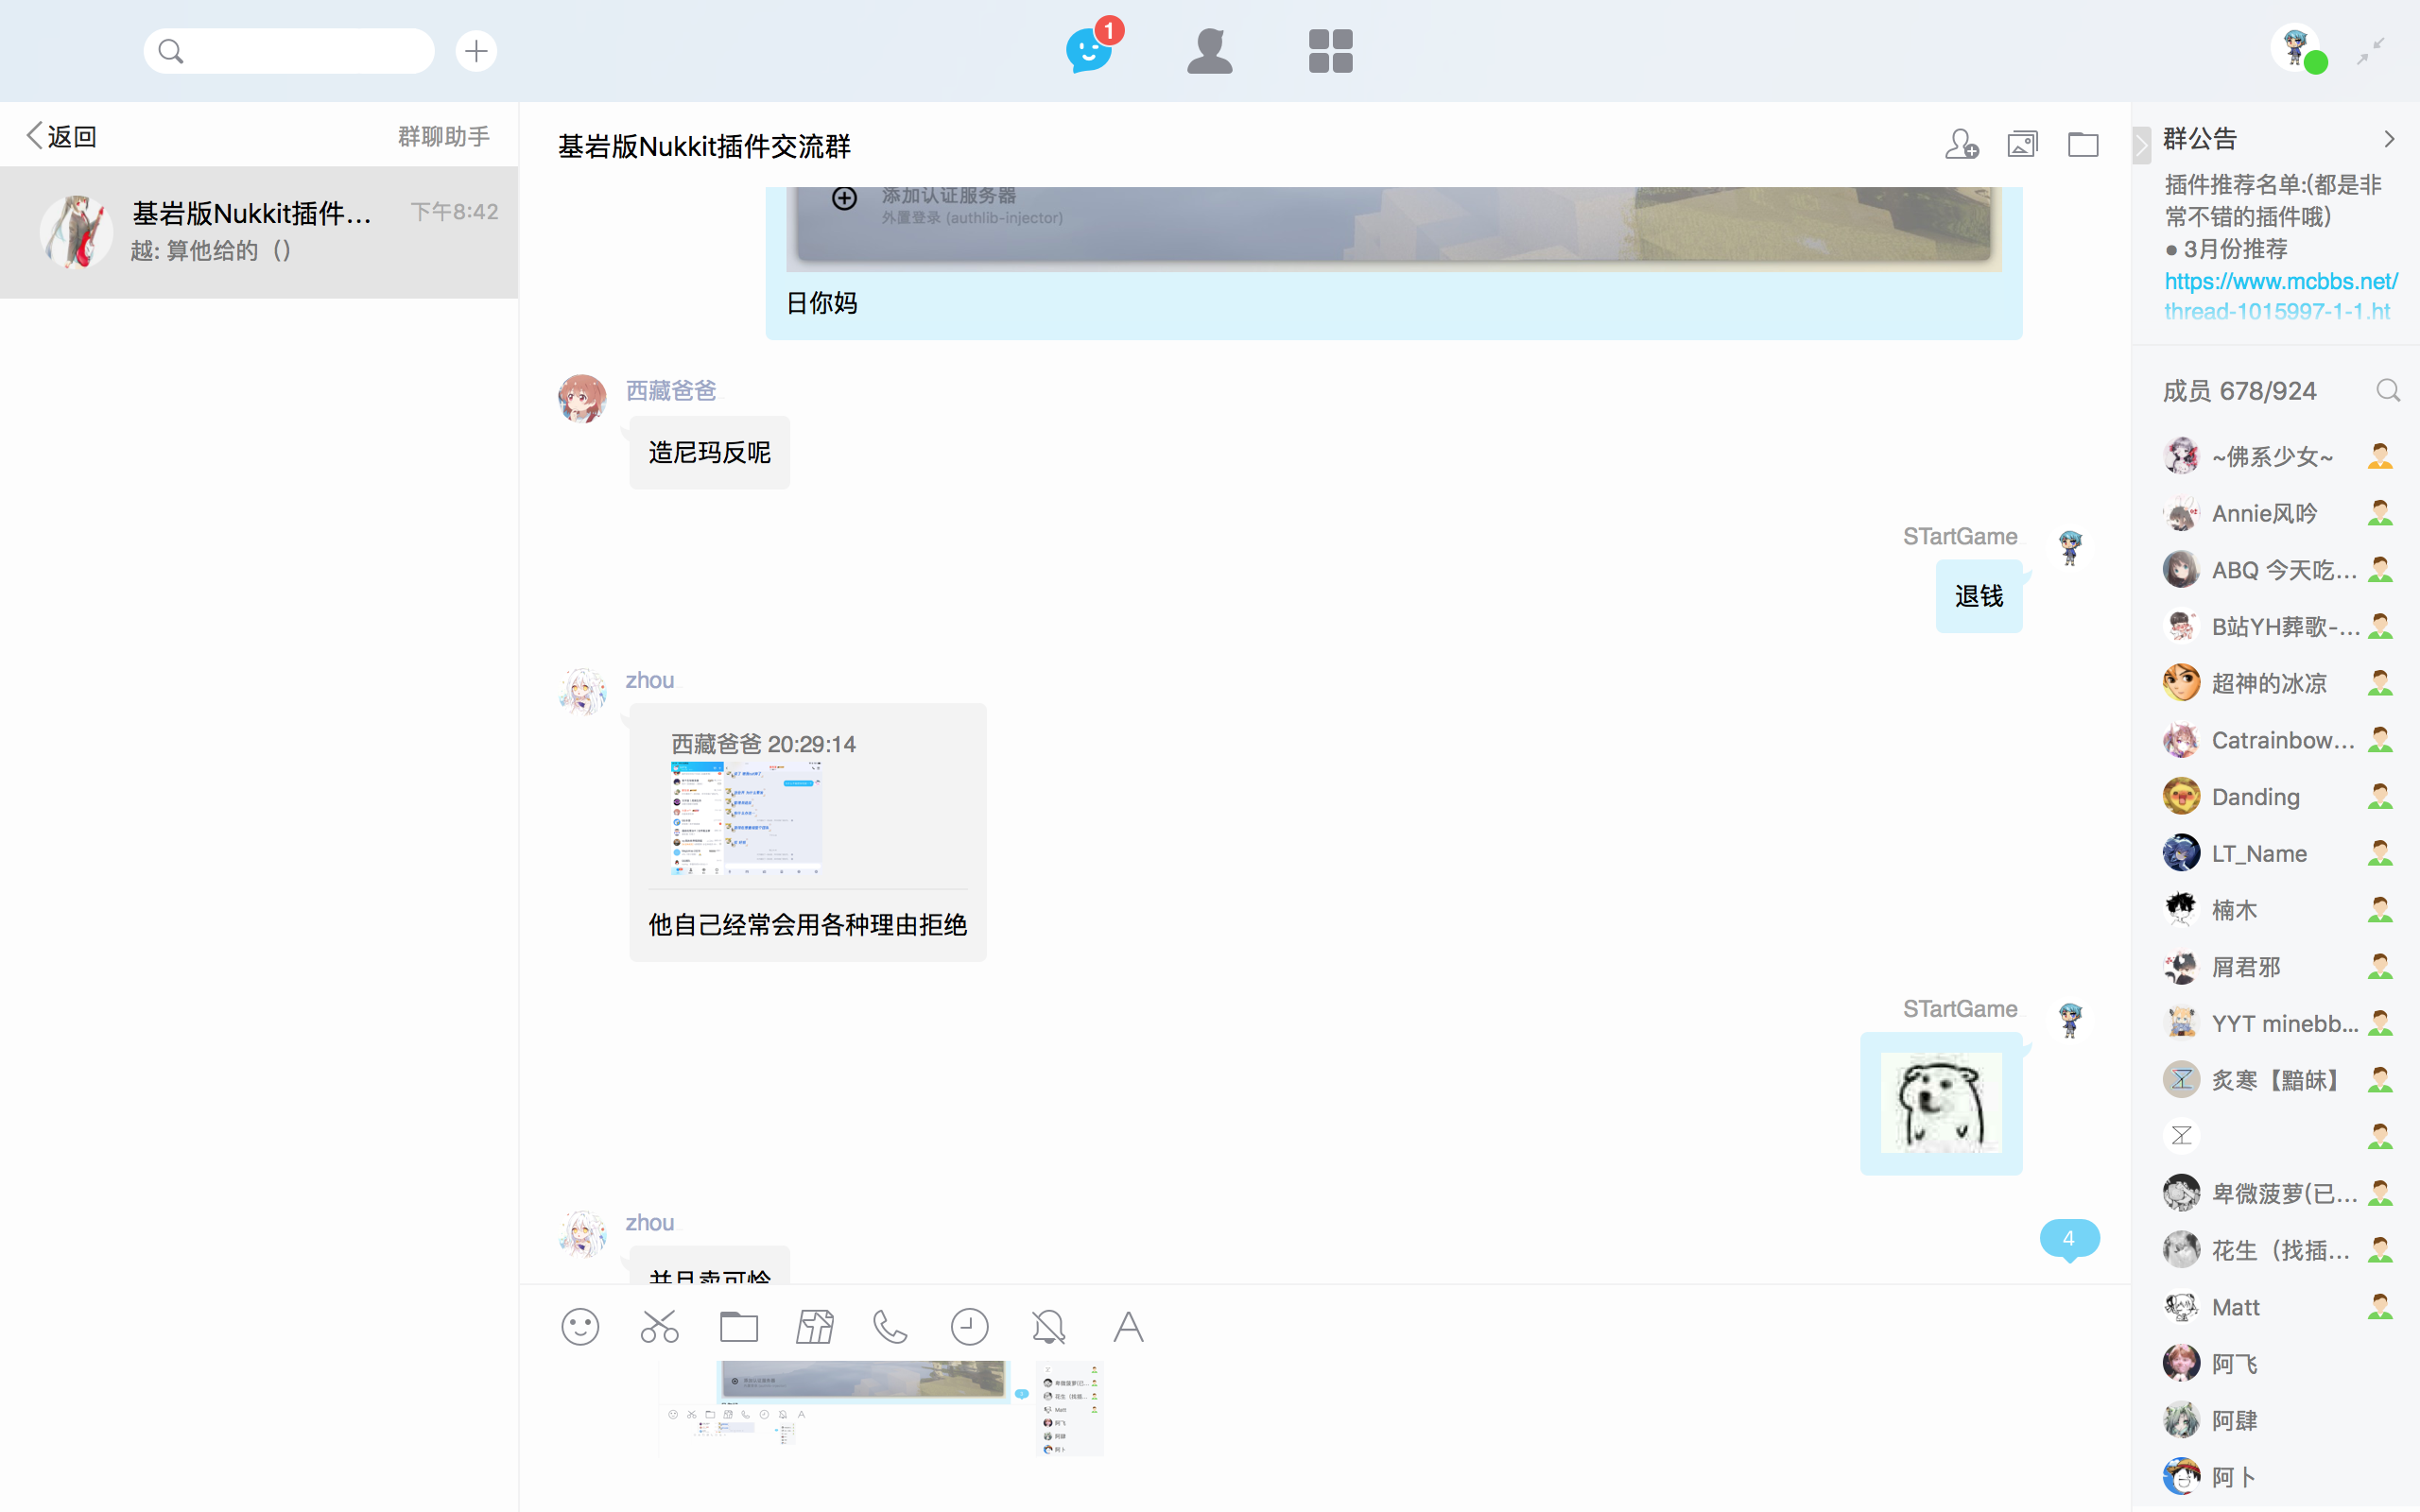Jump to 4 new messages bubble
2420x1512 pixels.
tap(2069, 1239)
